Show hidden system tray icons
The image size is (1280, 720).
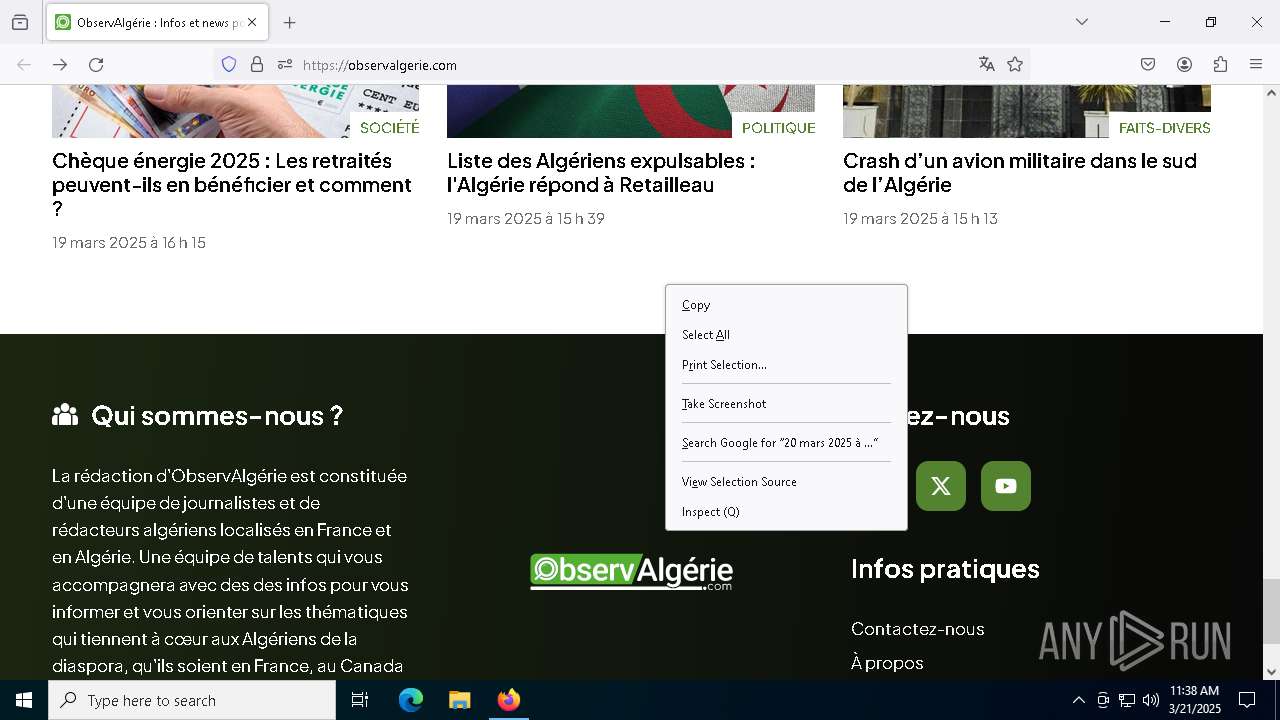pyautogui.click(x=1078, y=700)
